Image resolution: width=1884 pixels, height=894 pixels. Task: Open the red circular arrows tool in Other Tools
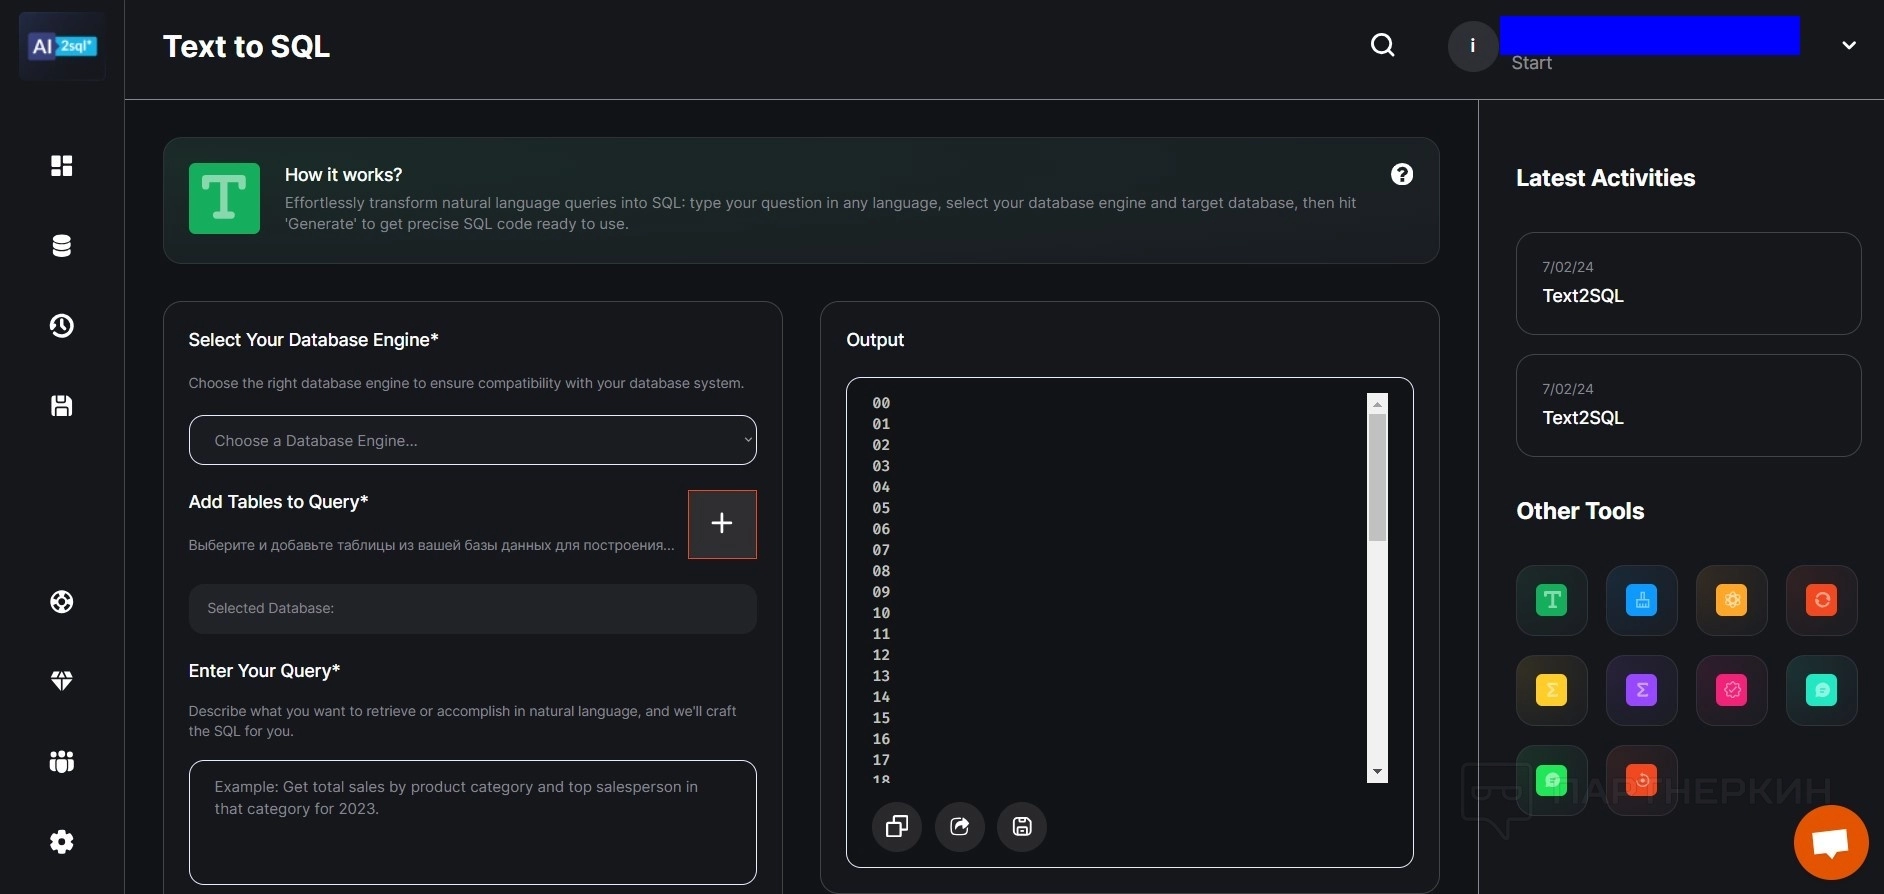1822,600
